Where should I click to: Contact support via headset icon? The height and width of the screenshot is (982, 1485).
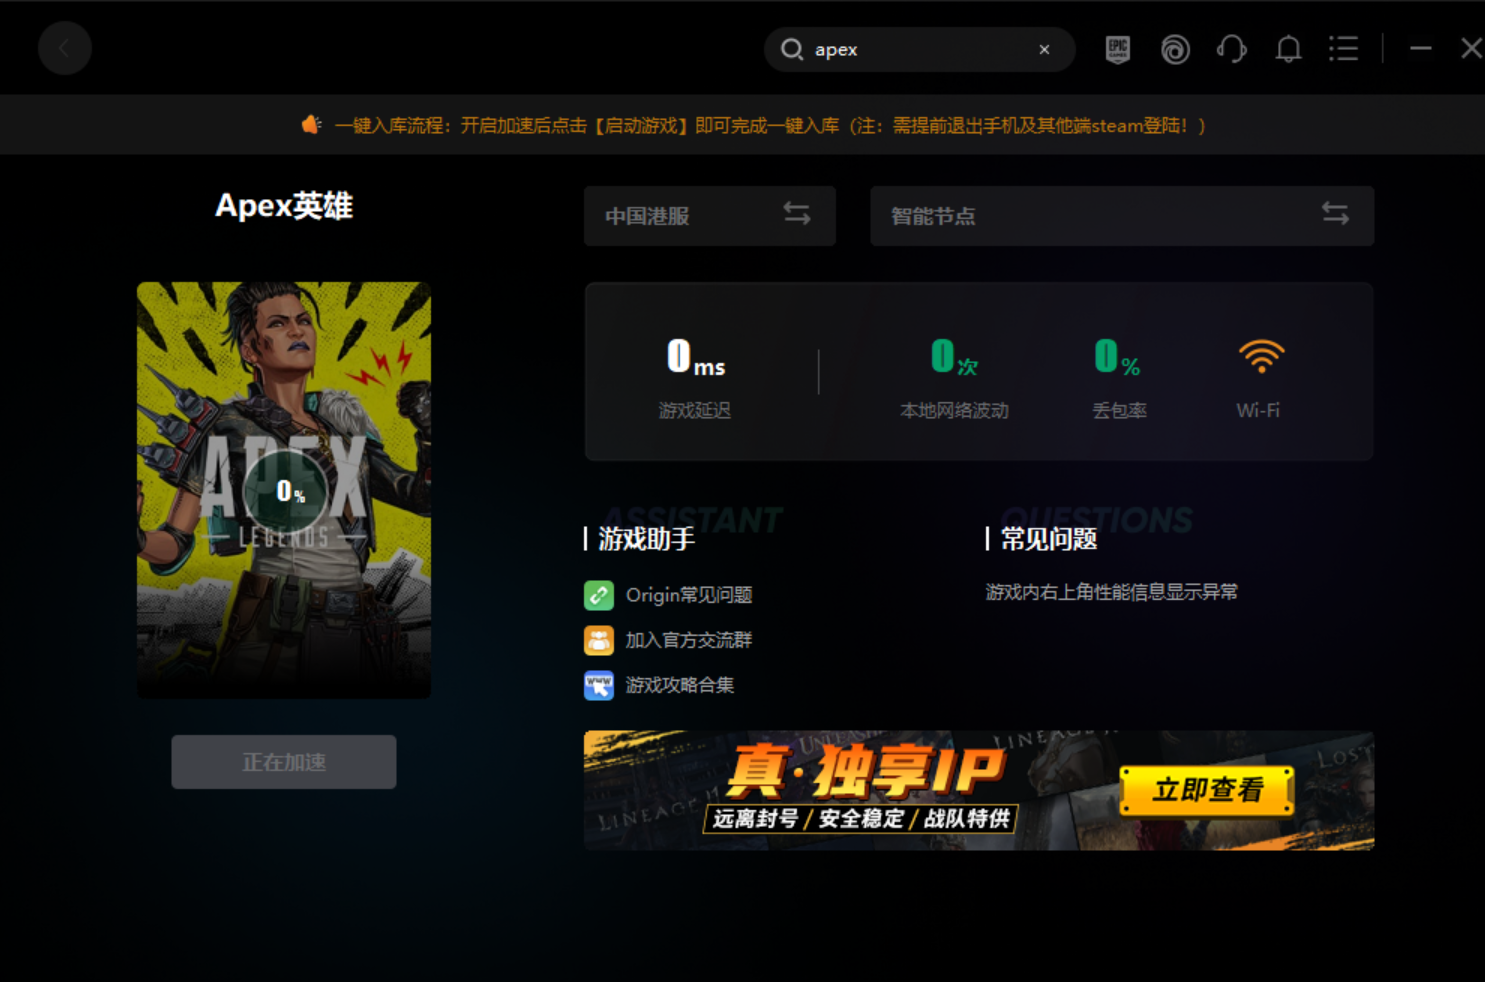[x=1232, y=49]
